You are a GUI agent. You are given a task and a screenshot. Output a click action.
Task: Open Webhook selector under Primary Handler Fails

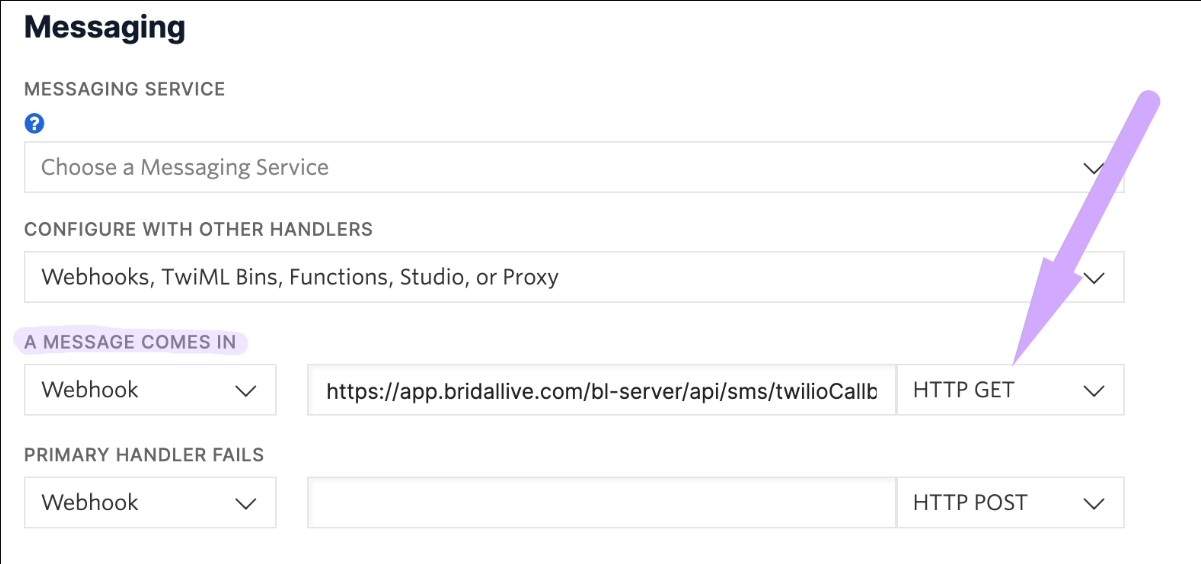click(x=150, y=502)
